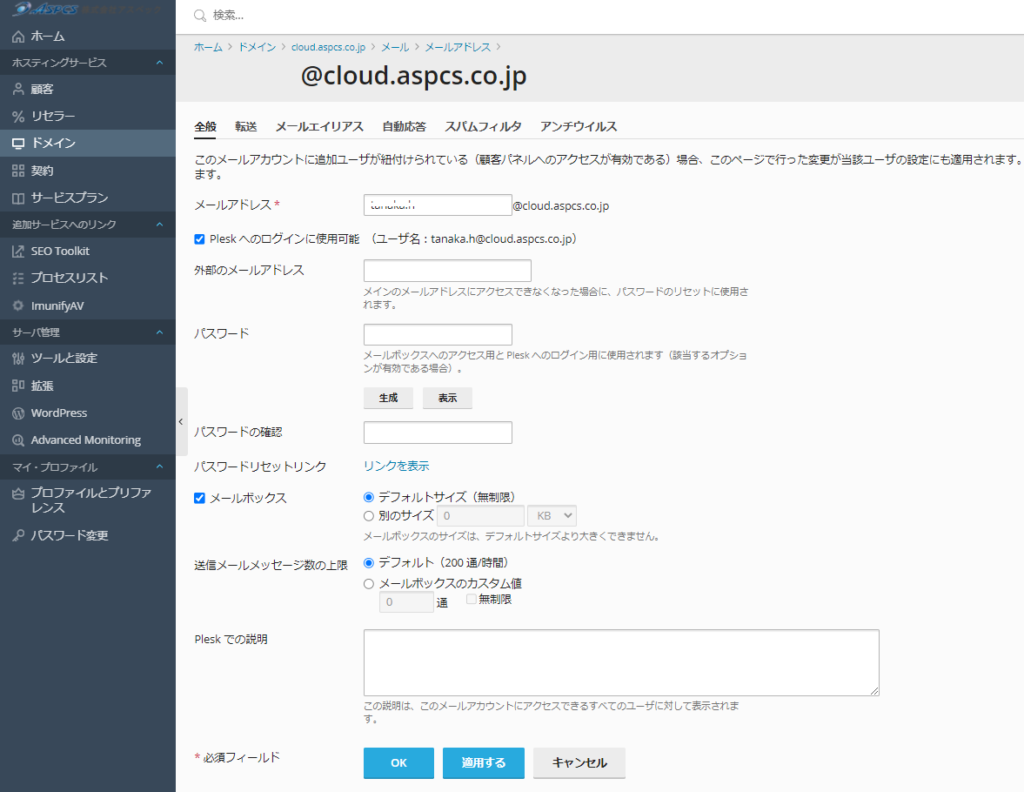Toggle the Plesk login permission checkbox
The height and width of the screenshot is (792, 1024).
pyautogui.click(x=200, y=240)
